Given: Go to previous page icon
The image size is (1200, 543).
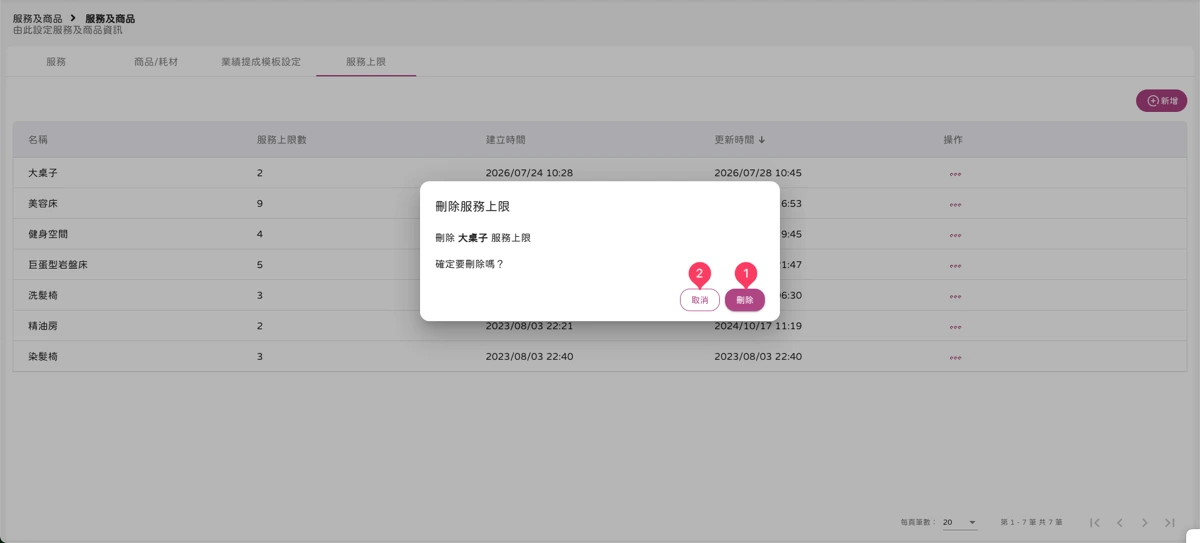Looking at the screenshot, I should 1120,522.
